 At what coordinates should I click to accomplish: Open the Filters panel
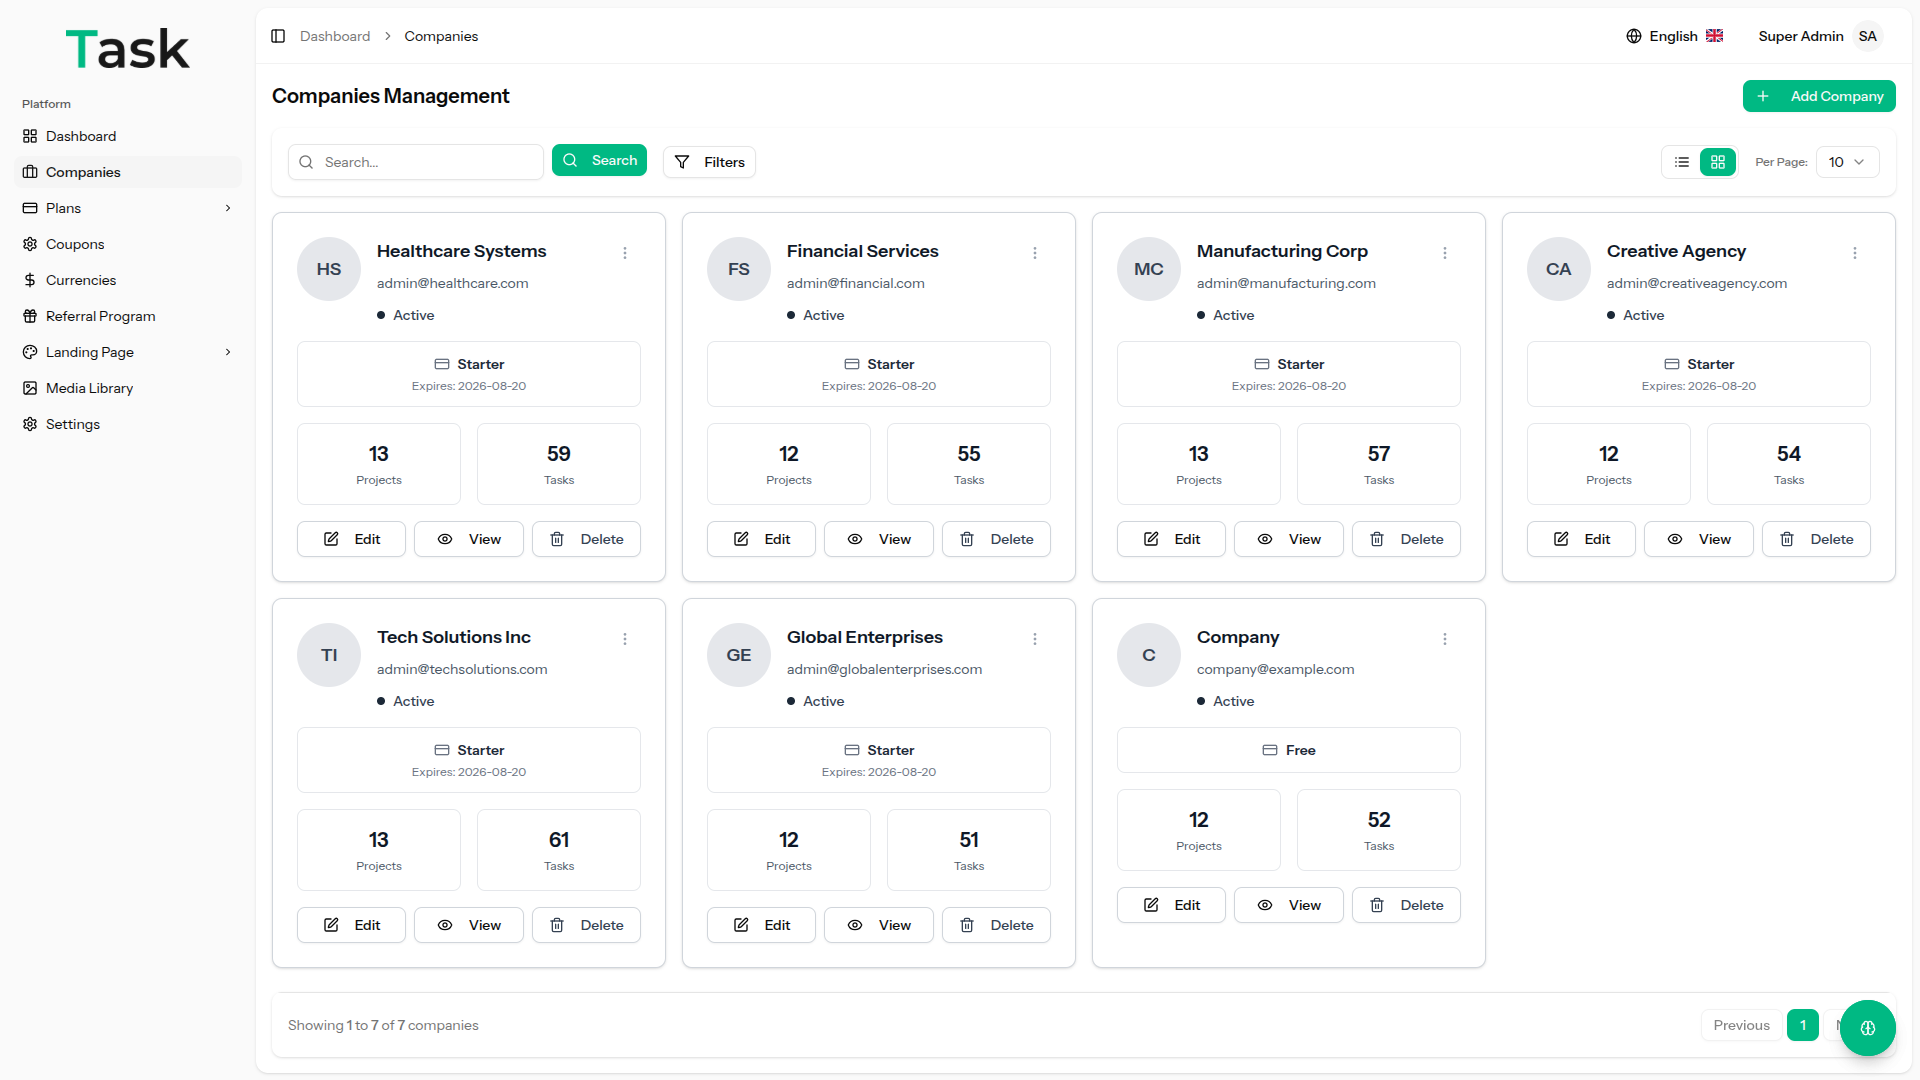point(709,162)
